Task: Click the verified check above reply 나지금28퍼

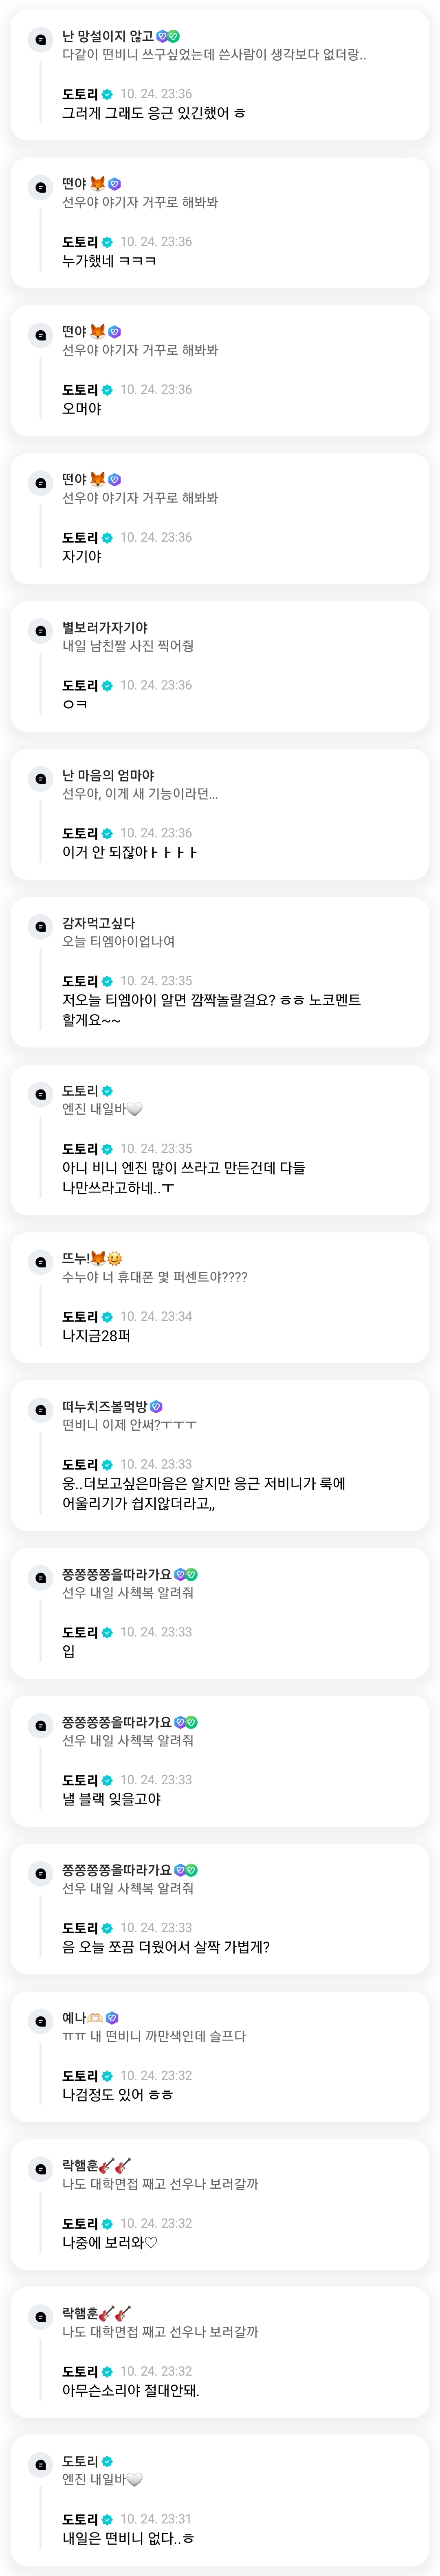Action: tap(107, 1317)
